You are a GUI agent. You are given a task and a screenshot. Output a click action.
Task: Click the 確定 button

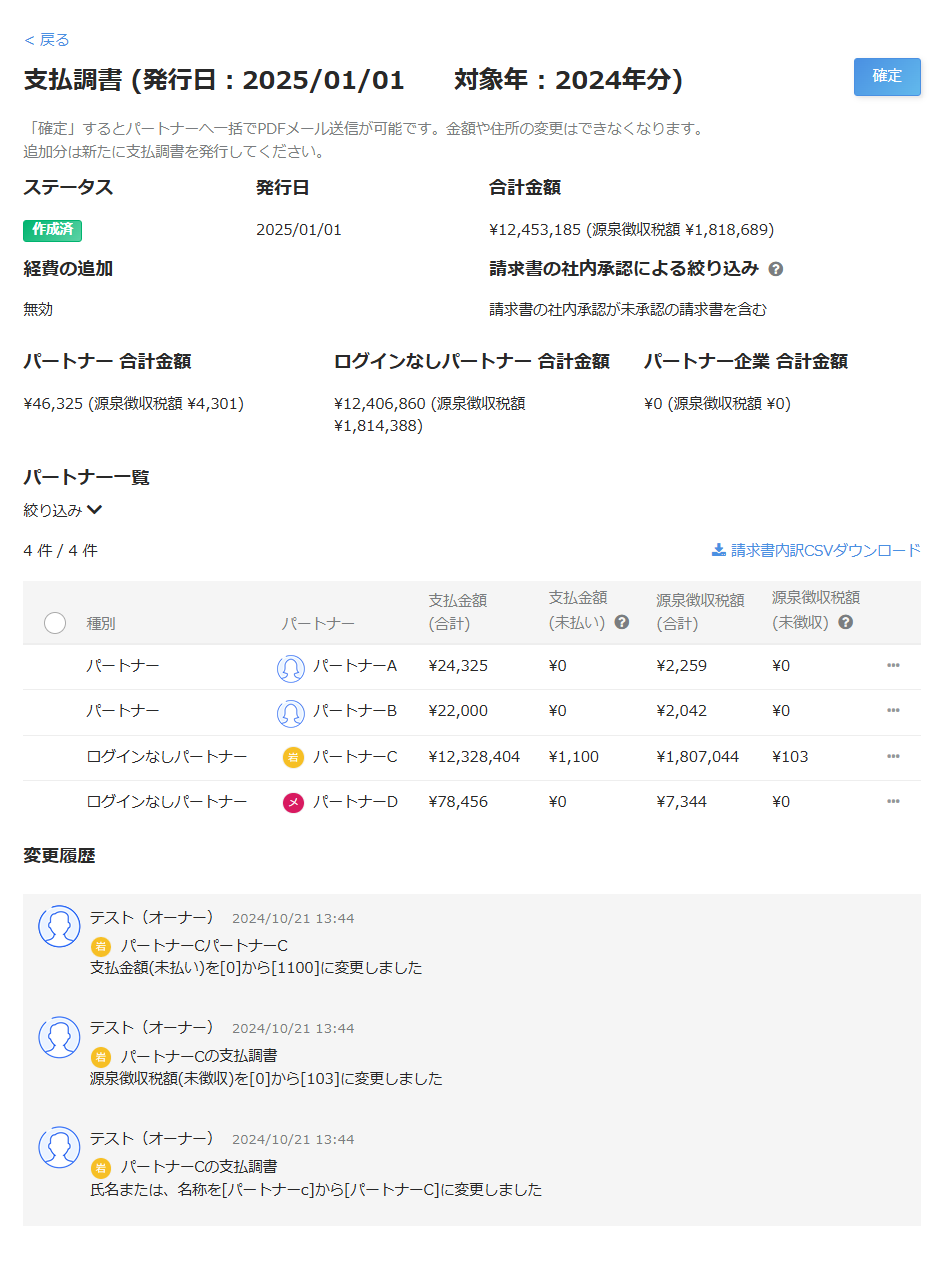pos(886,77)
